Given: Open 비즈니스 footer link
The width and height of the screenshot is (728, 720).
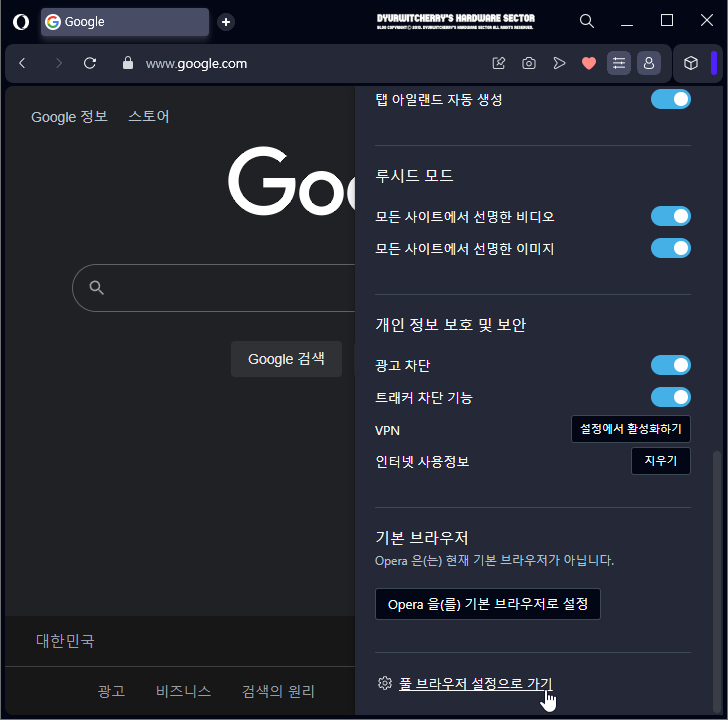Looking at the screenshot, I should point(183,691).
